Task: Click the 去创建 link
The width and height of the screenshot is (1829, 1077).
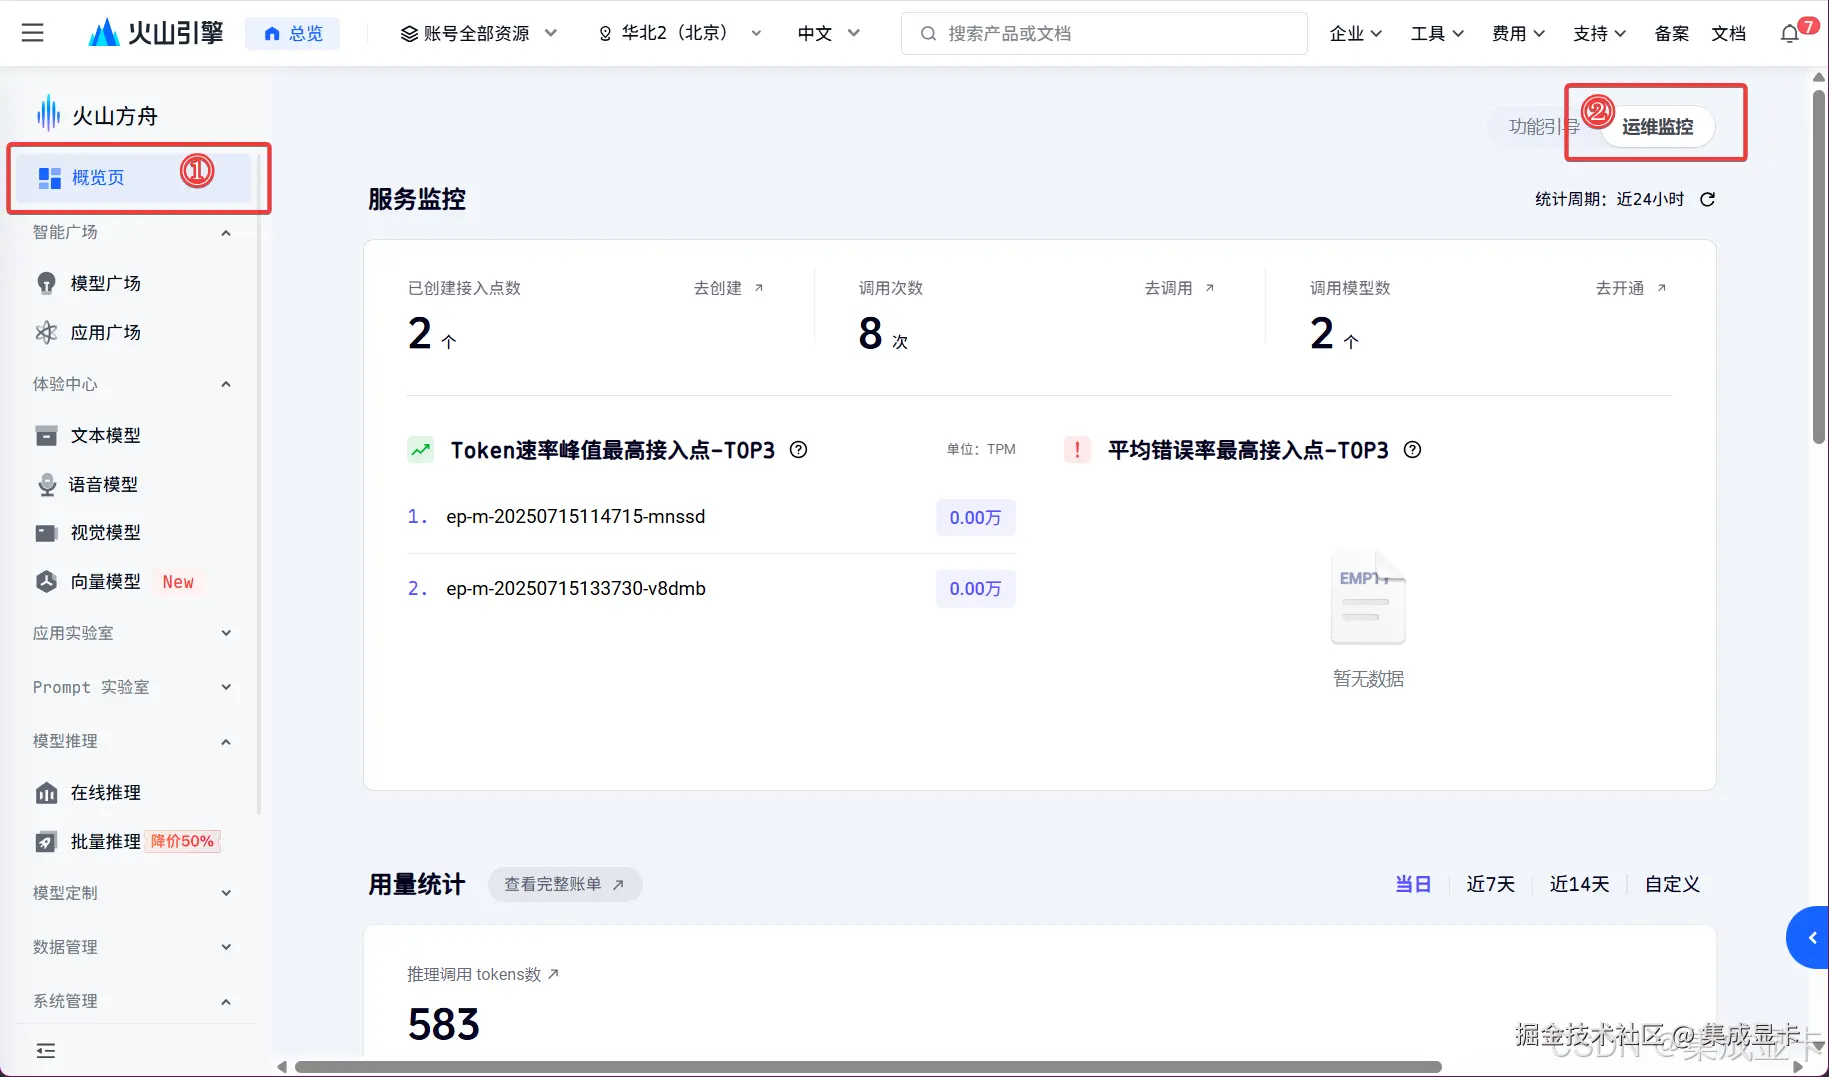Action: [729, 288]
